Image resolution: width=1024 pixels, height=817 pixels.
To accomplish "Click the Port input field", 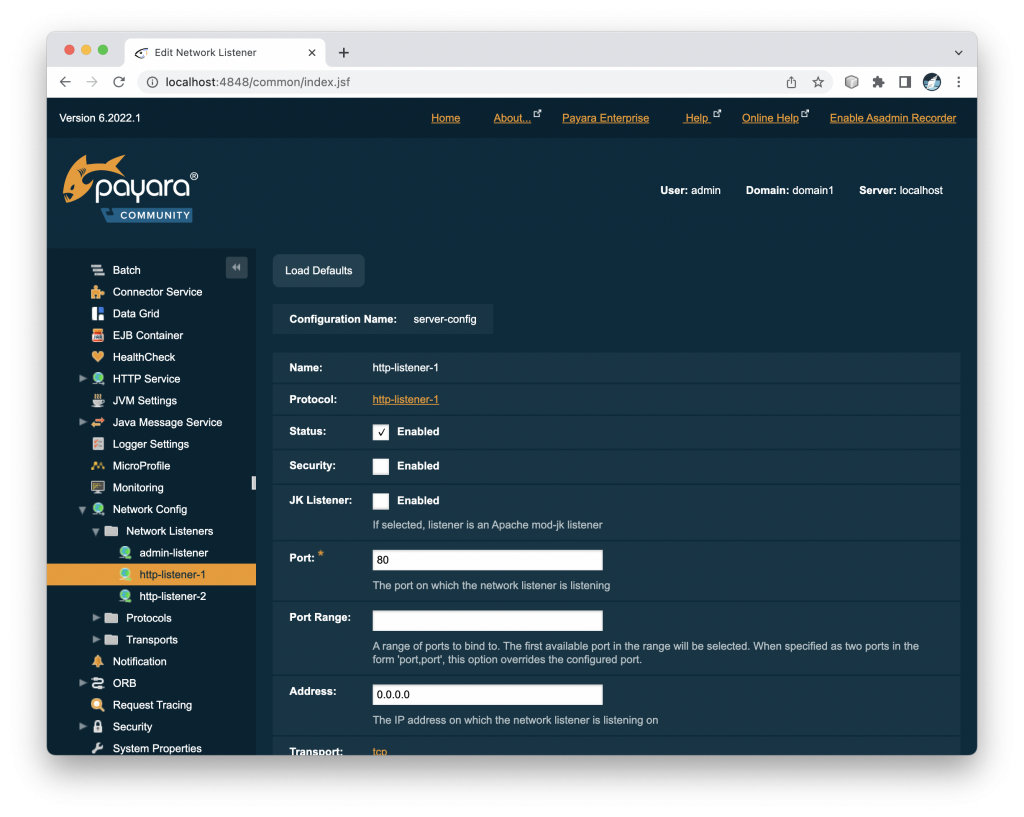I will [x=487, y=560].
